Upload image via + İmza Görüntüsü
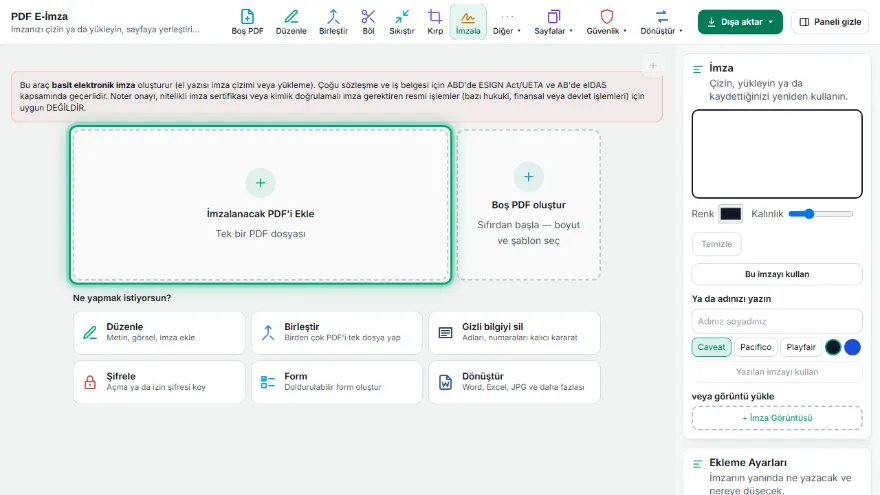The width and height of the screenshot is (880, 495). (x=777, y=418)
